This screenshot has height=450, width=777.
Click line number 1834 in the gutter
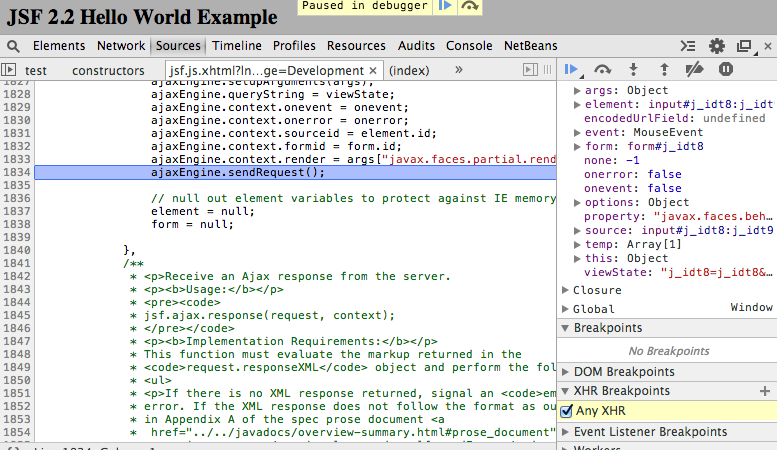(x=17, y=172)
